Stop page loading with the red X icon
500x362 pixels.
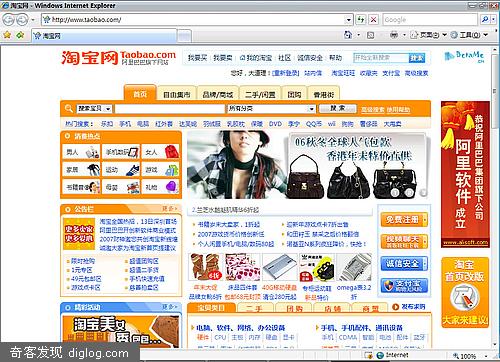[373, 20]
